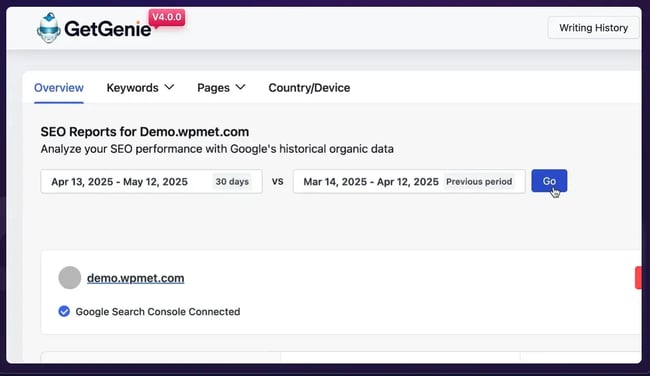Switch to the Overview tab
This screenshot has width=650, height=376.
pos(59,88)
